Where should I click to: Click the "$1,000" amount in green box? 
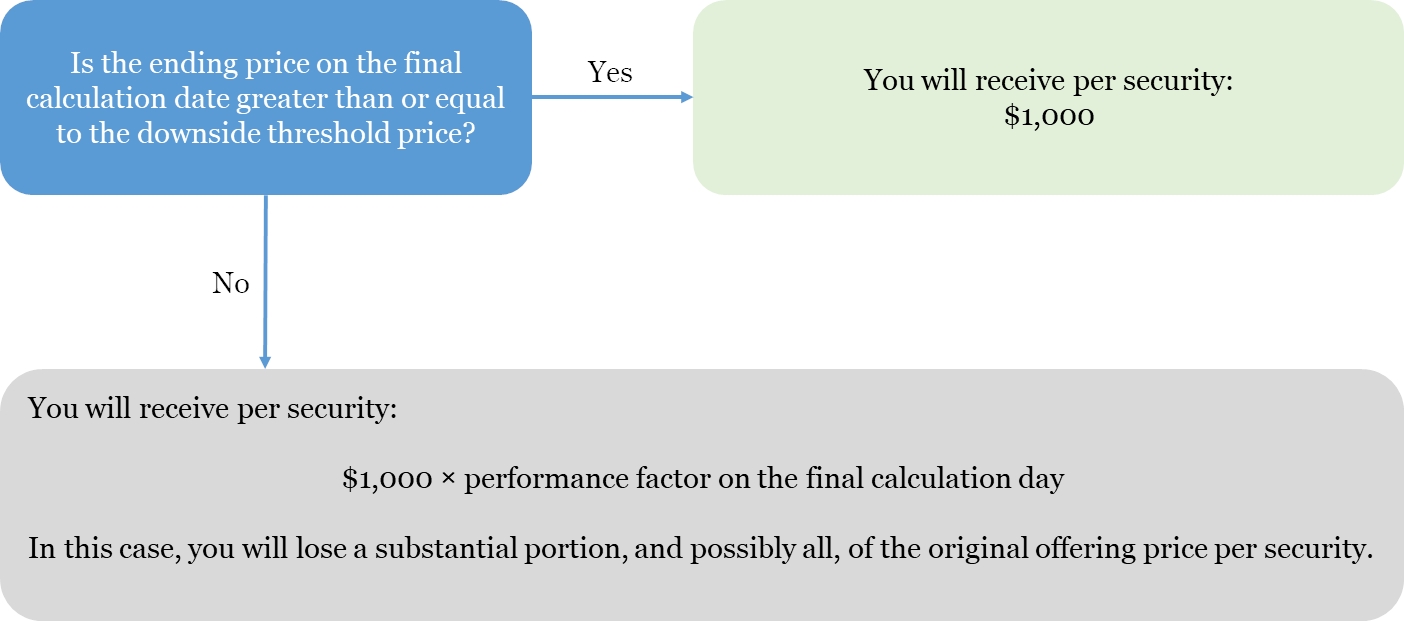click(1048, 116)
